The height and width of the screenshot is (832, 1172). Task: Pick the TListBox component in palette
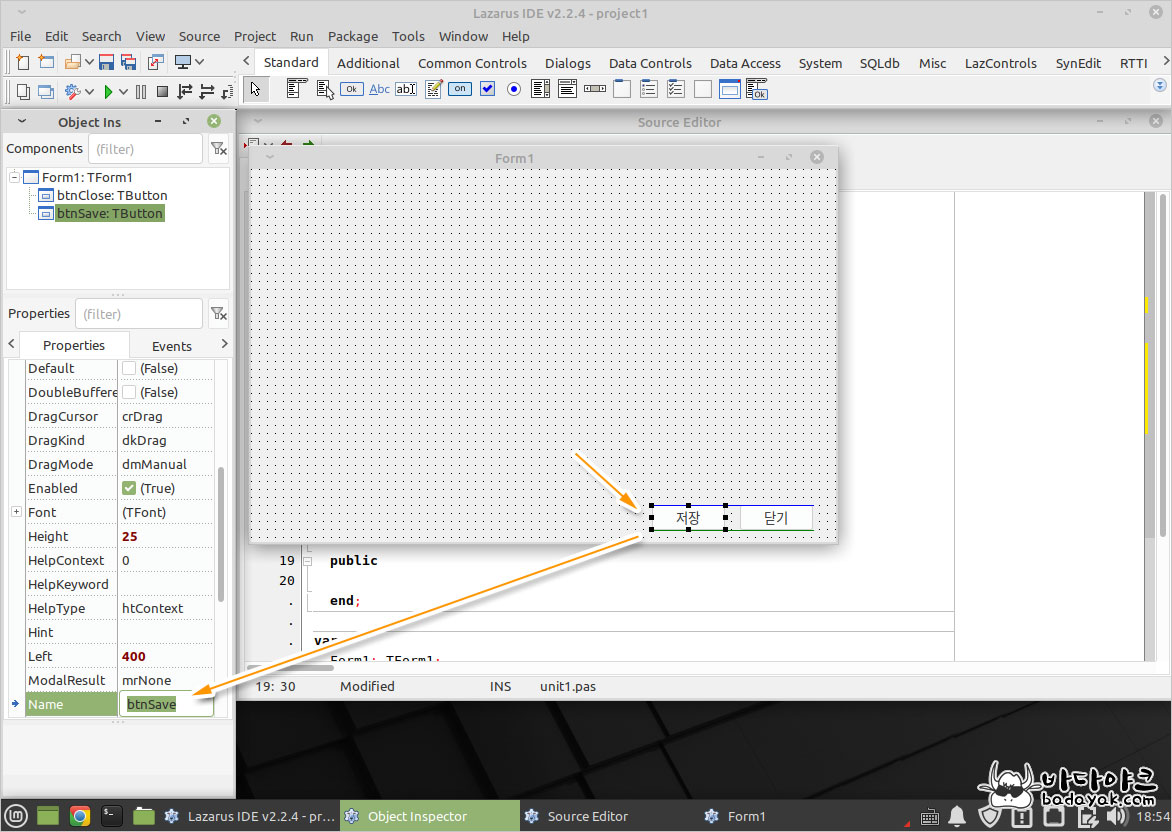coord(540,89)
